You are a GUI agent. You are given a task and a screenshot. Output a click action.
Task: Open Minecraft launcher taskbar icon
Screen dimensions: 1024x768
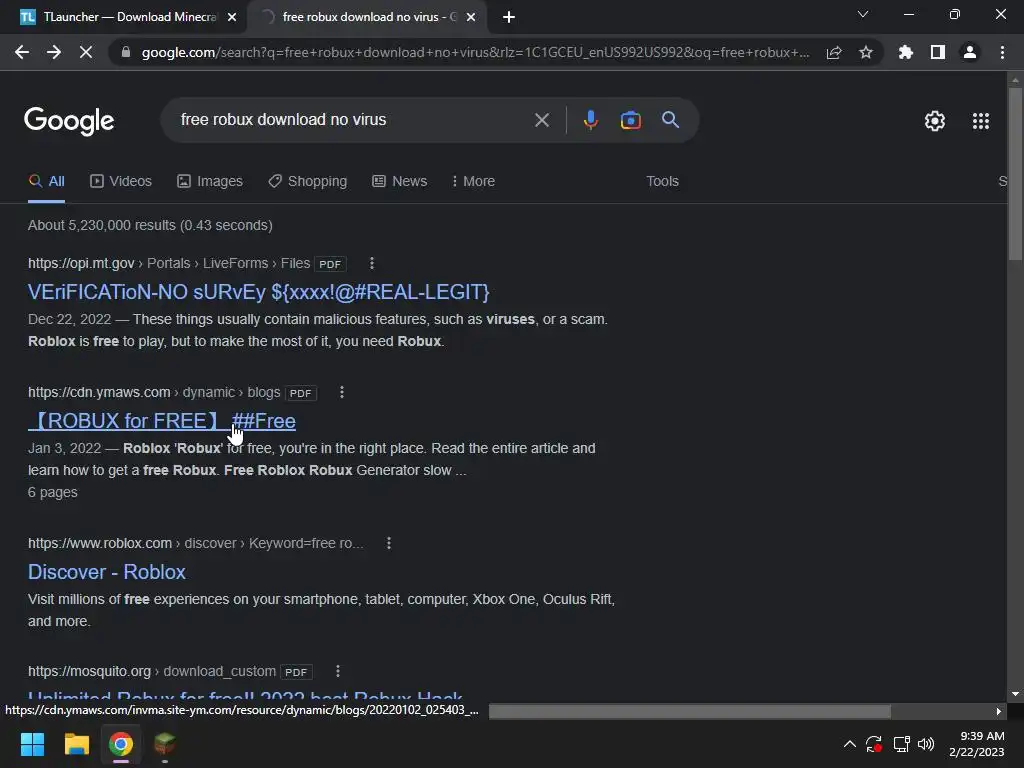165,744
